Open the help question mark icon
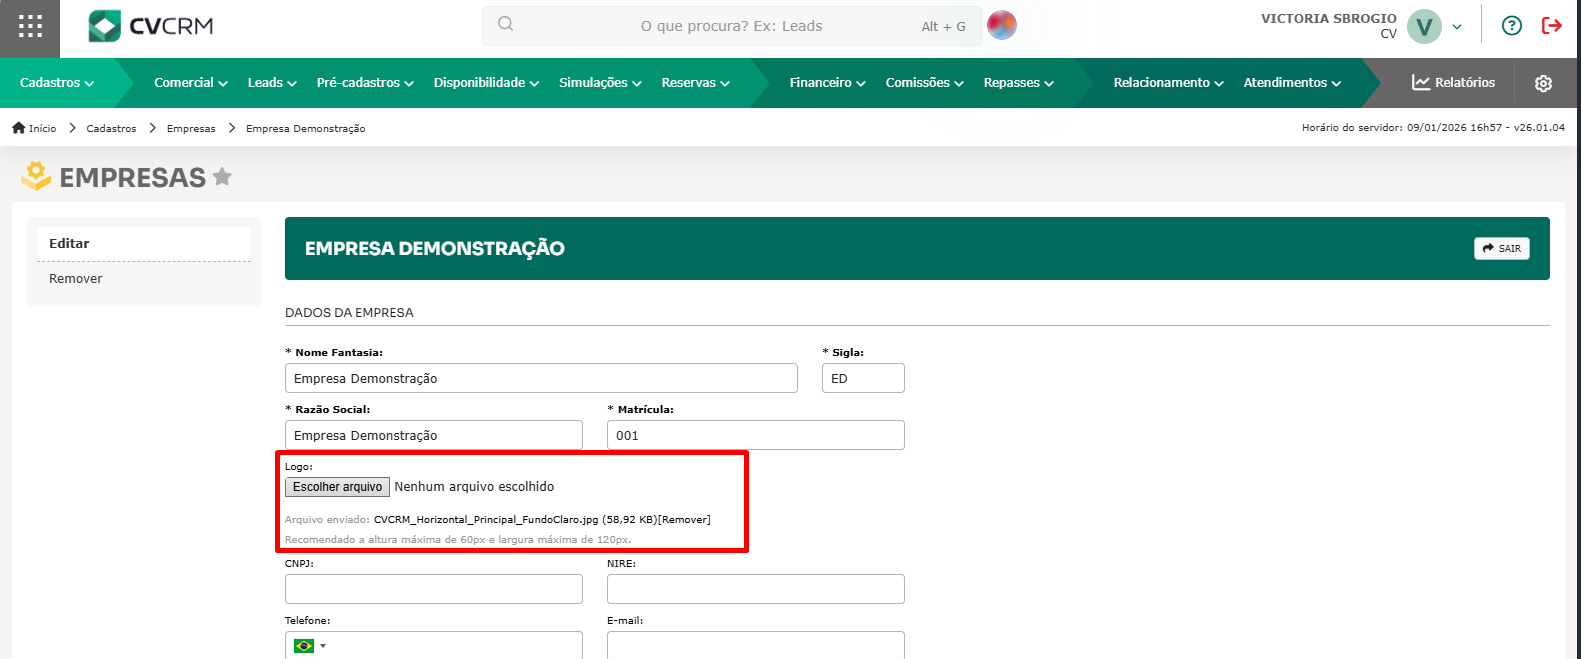 [x=1512, y=26]
